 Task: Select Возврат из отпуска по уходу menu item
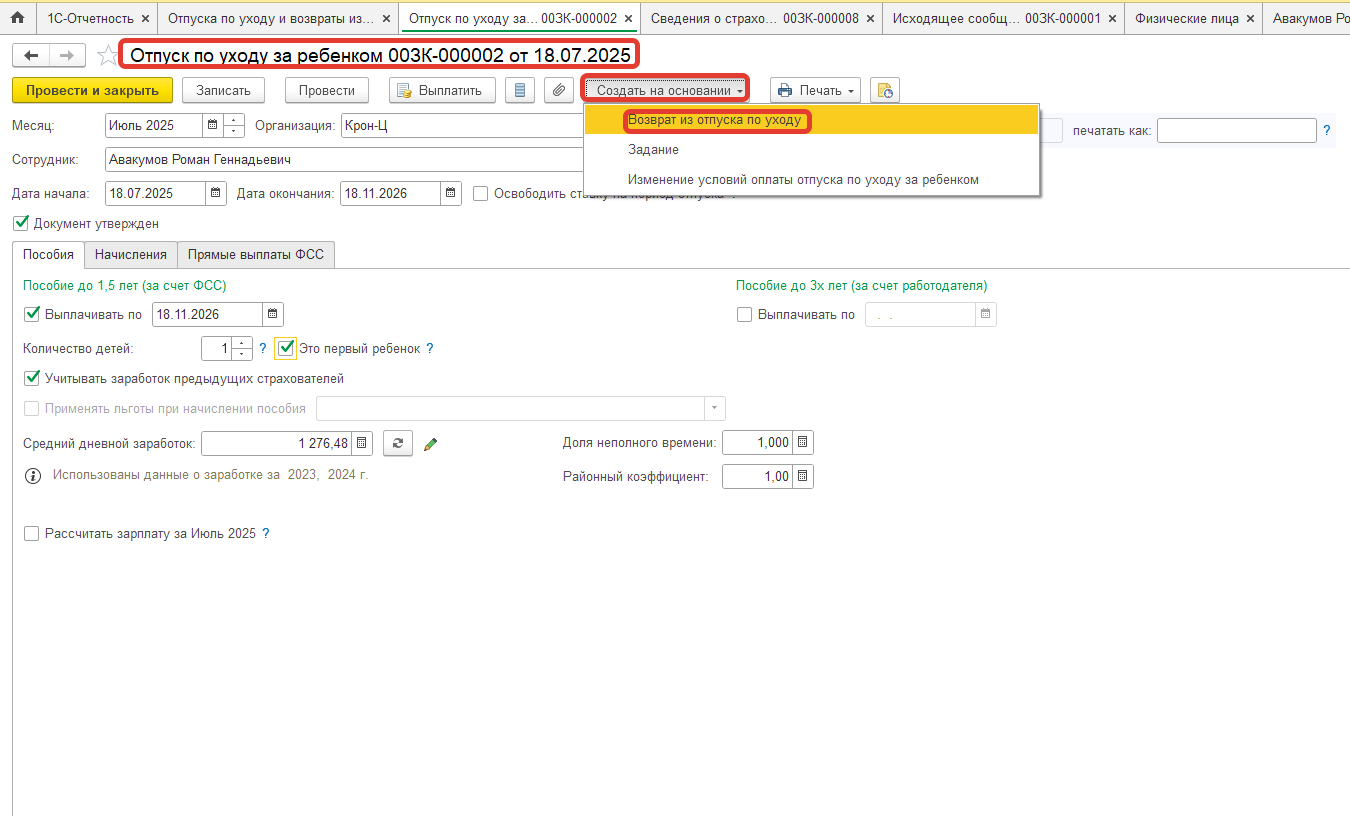click(x=714, y=120)
